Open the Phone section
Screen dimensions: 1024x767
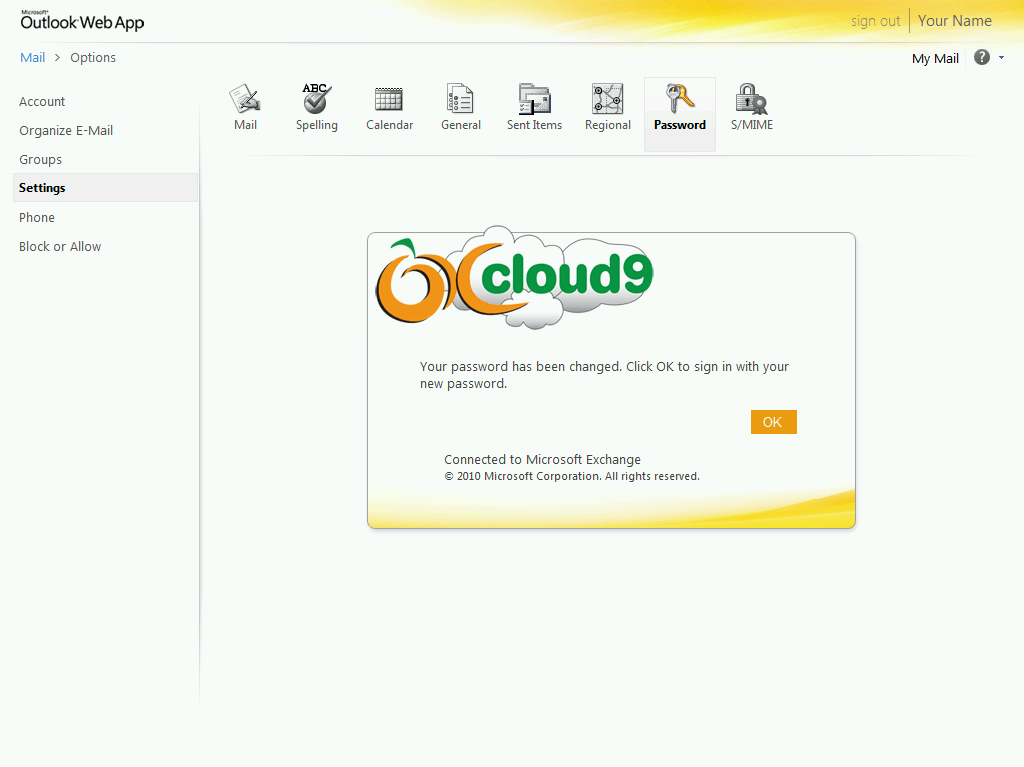point(37,218)
